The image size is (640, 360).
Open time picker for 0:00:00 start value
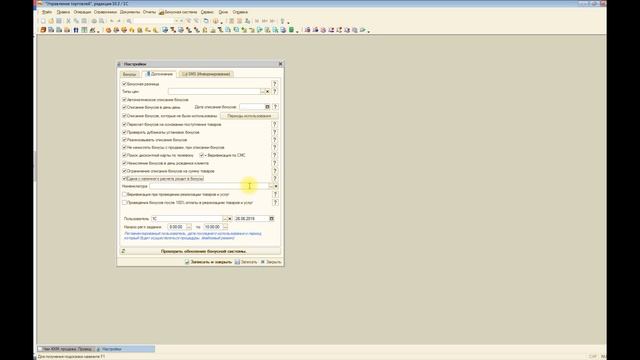coord(189,227)
